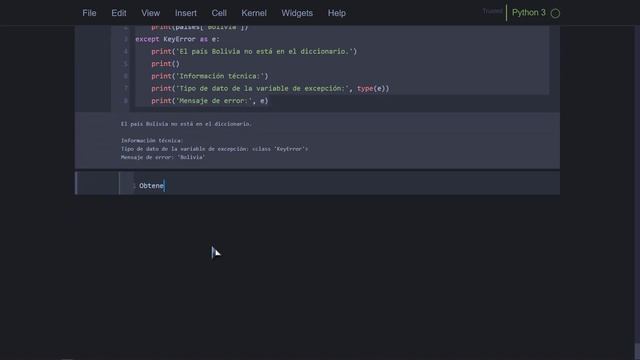Open the View menu

151,13
